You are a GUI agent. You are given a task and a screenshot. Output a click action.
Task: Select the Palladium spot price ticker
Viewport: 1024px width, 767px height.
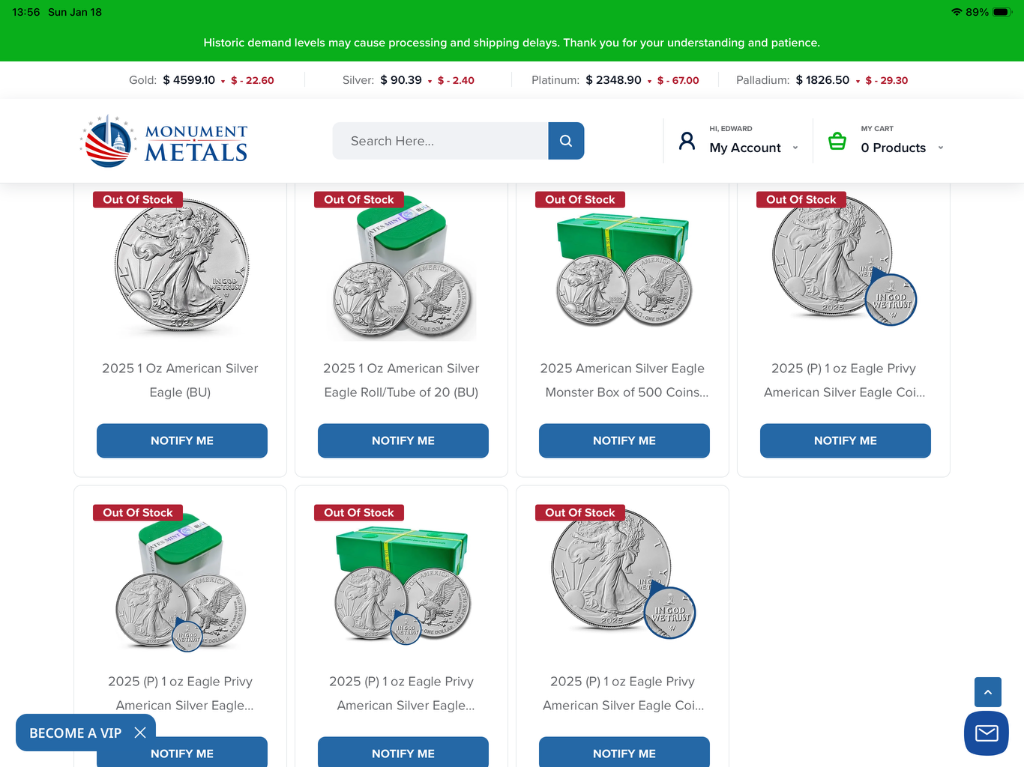point(821,80)
